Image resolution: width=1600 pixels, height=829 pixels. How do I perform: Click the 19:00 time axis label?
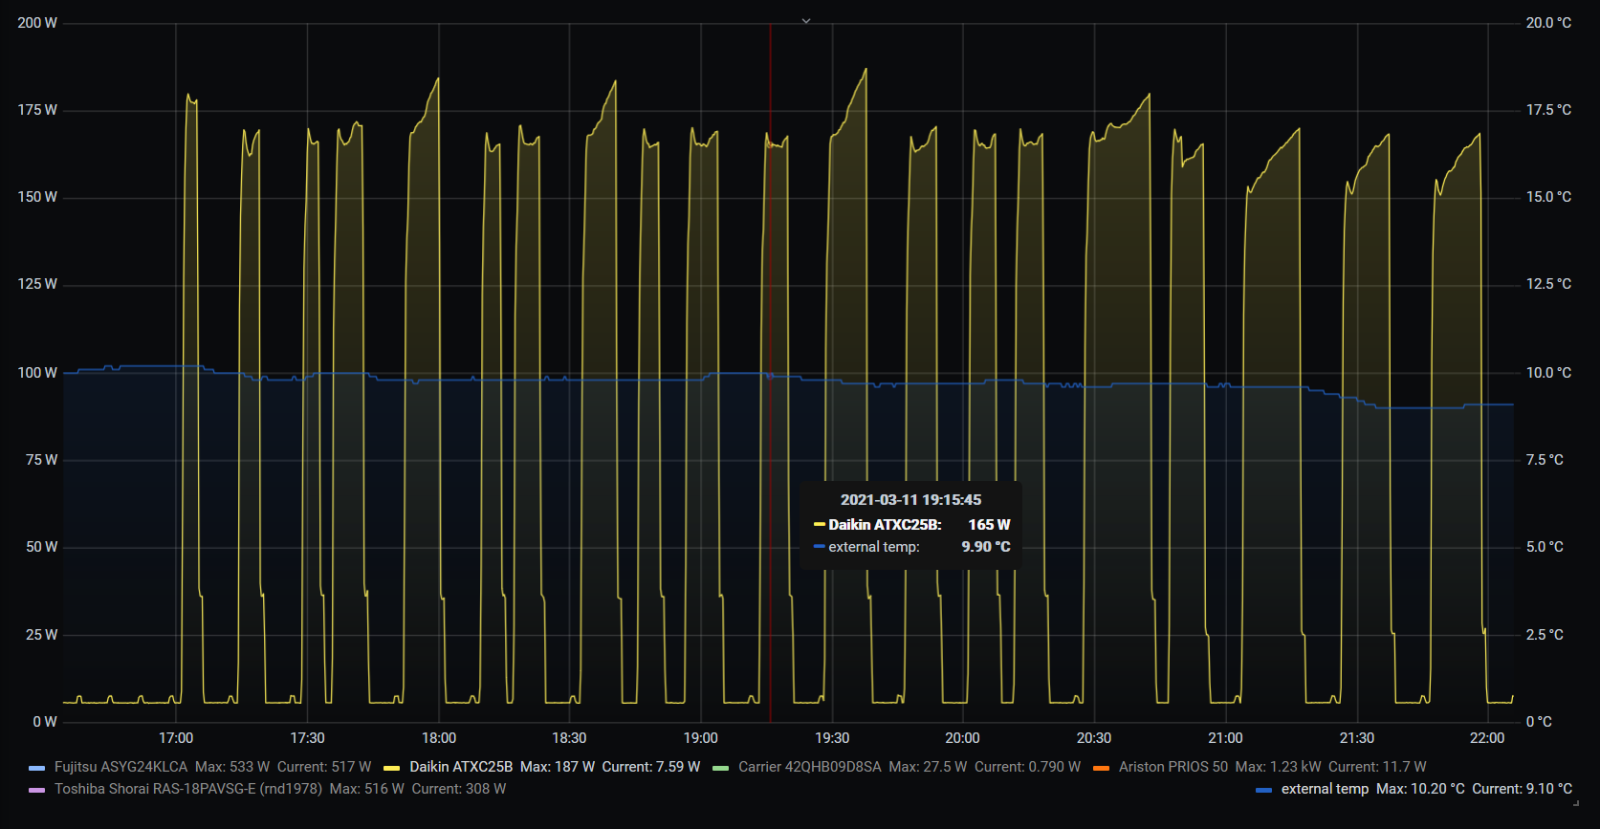tap(701, 738)
